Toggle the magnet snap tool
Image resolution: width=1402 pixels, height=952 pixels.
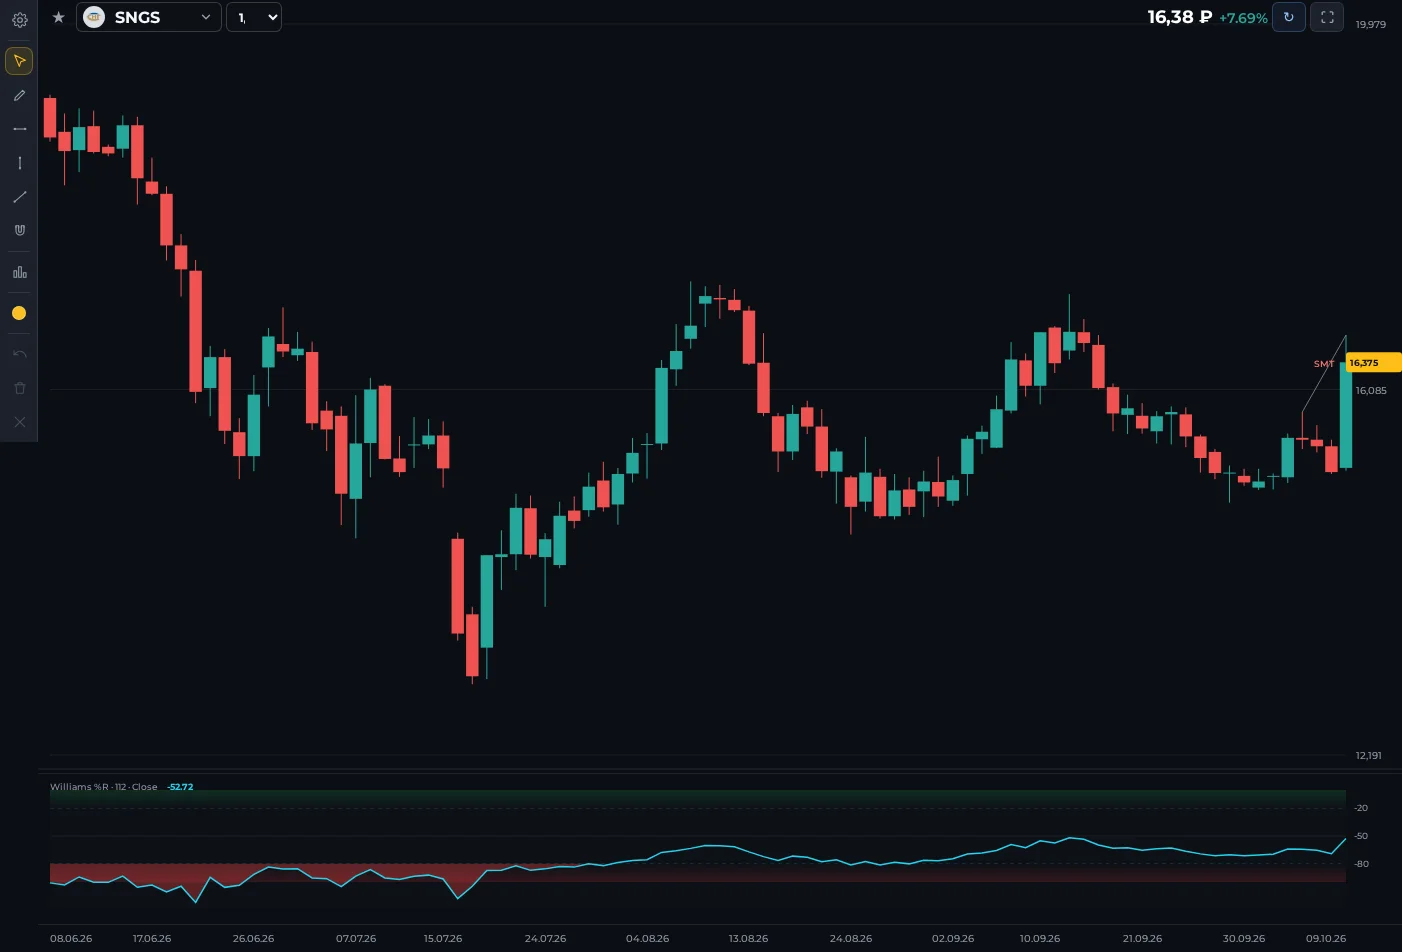pyautogui.click(x=19, y=230)
